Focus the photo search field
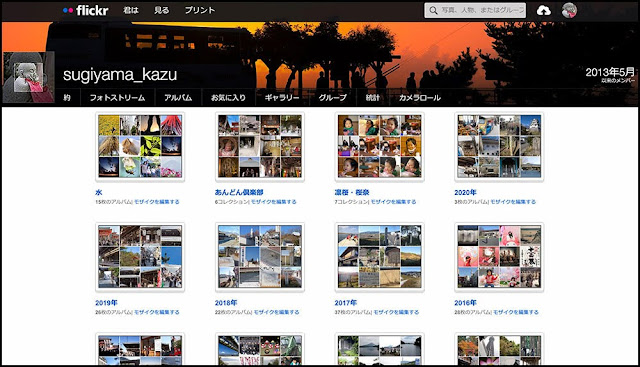Screen dimensions: 640x367 tap(475, 11)
